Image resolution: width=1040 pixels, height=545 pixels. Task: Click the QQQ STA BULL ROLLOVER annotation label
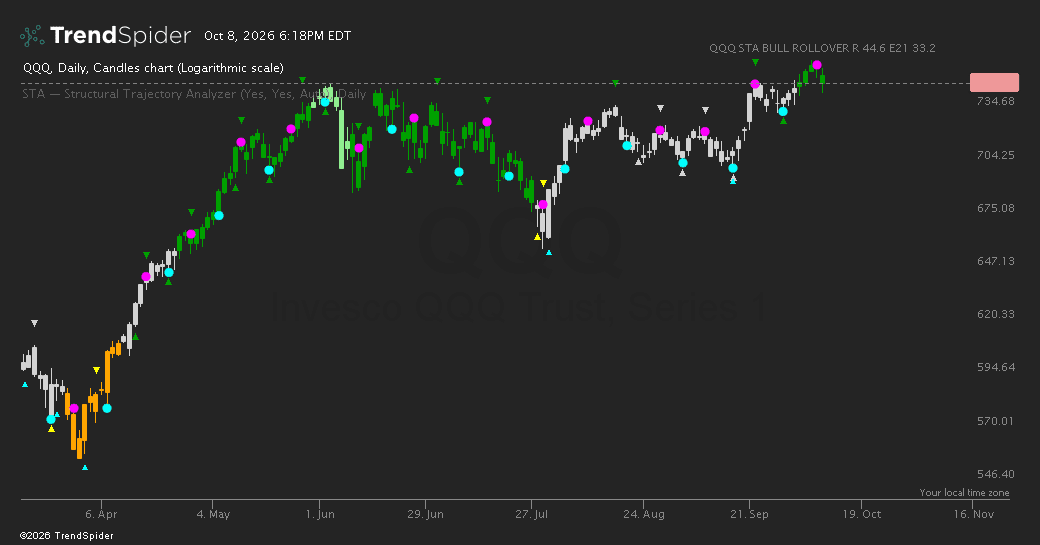point(822,48)
